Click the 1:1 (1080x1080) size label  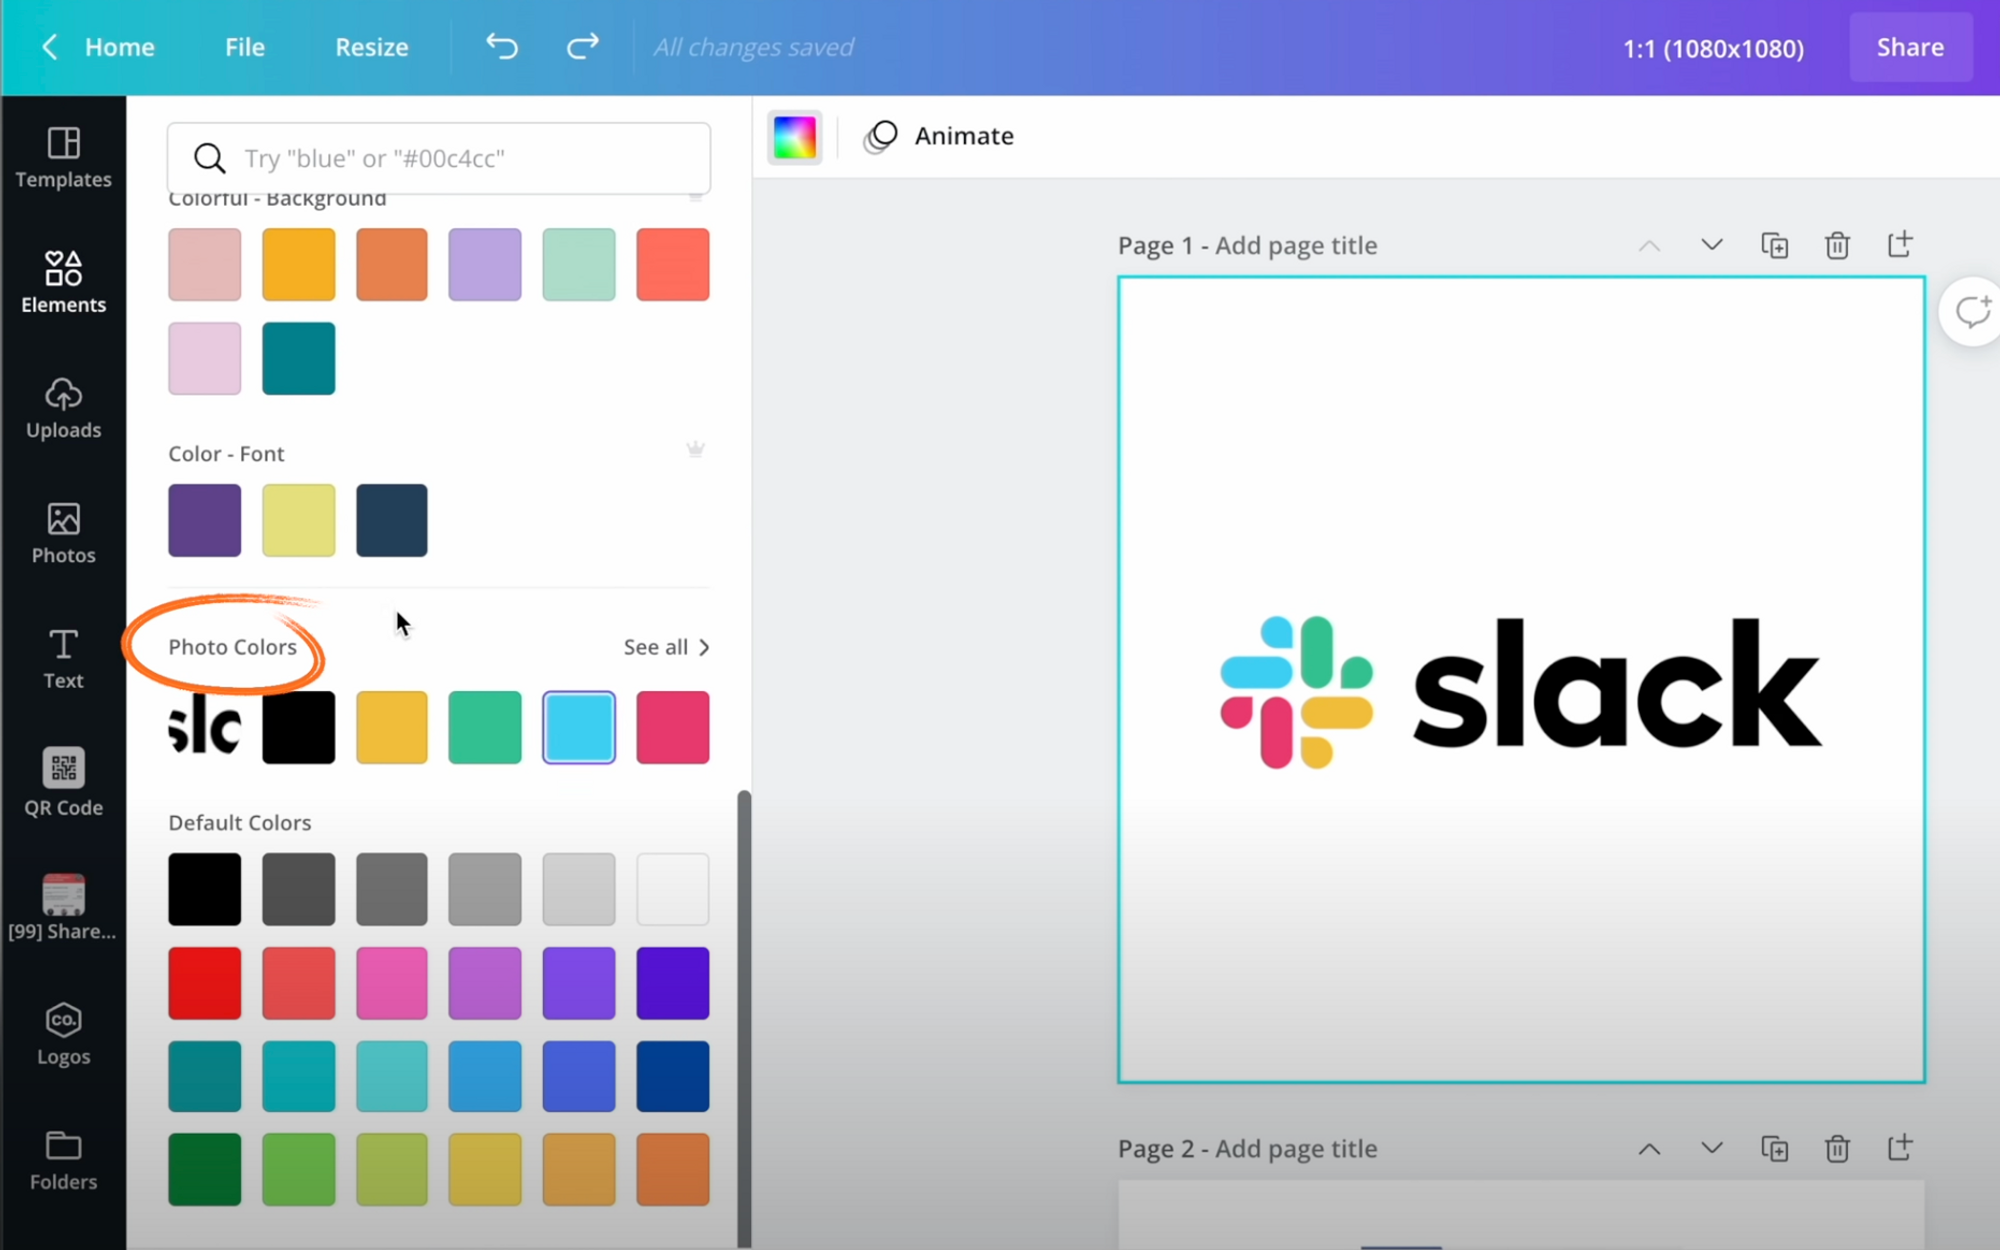tap(1713, 48)
